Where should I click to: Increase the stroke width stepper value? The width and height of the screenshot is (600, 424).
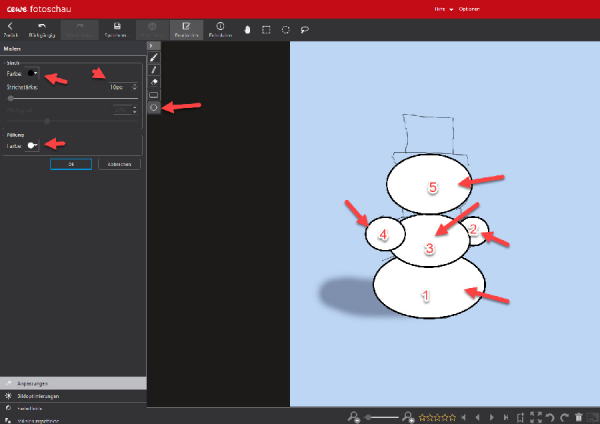point(135,84)
